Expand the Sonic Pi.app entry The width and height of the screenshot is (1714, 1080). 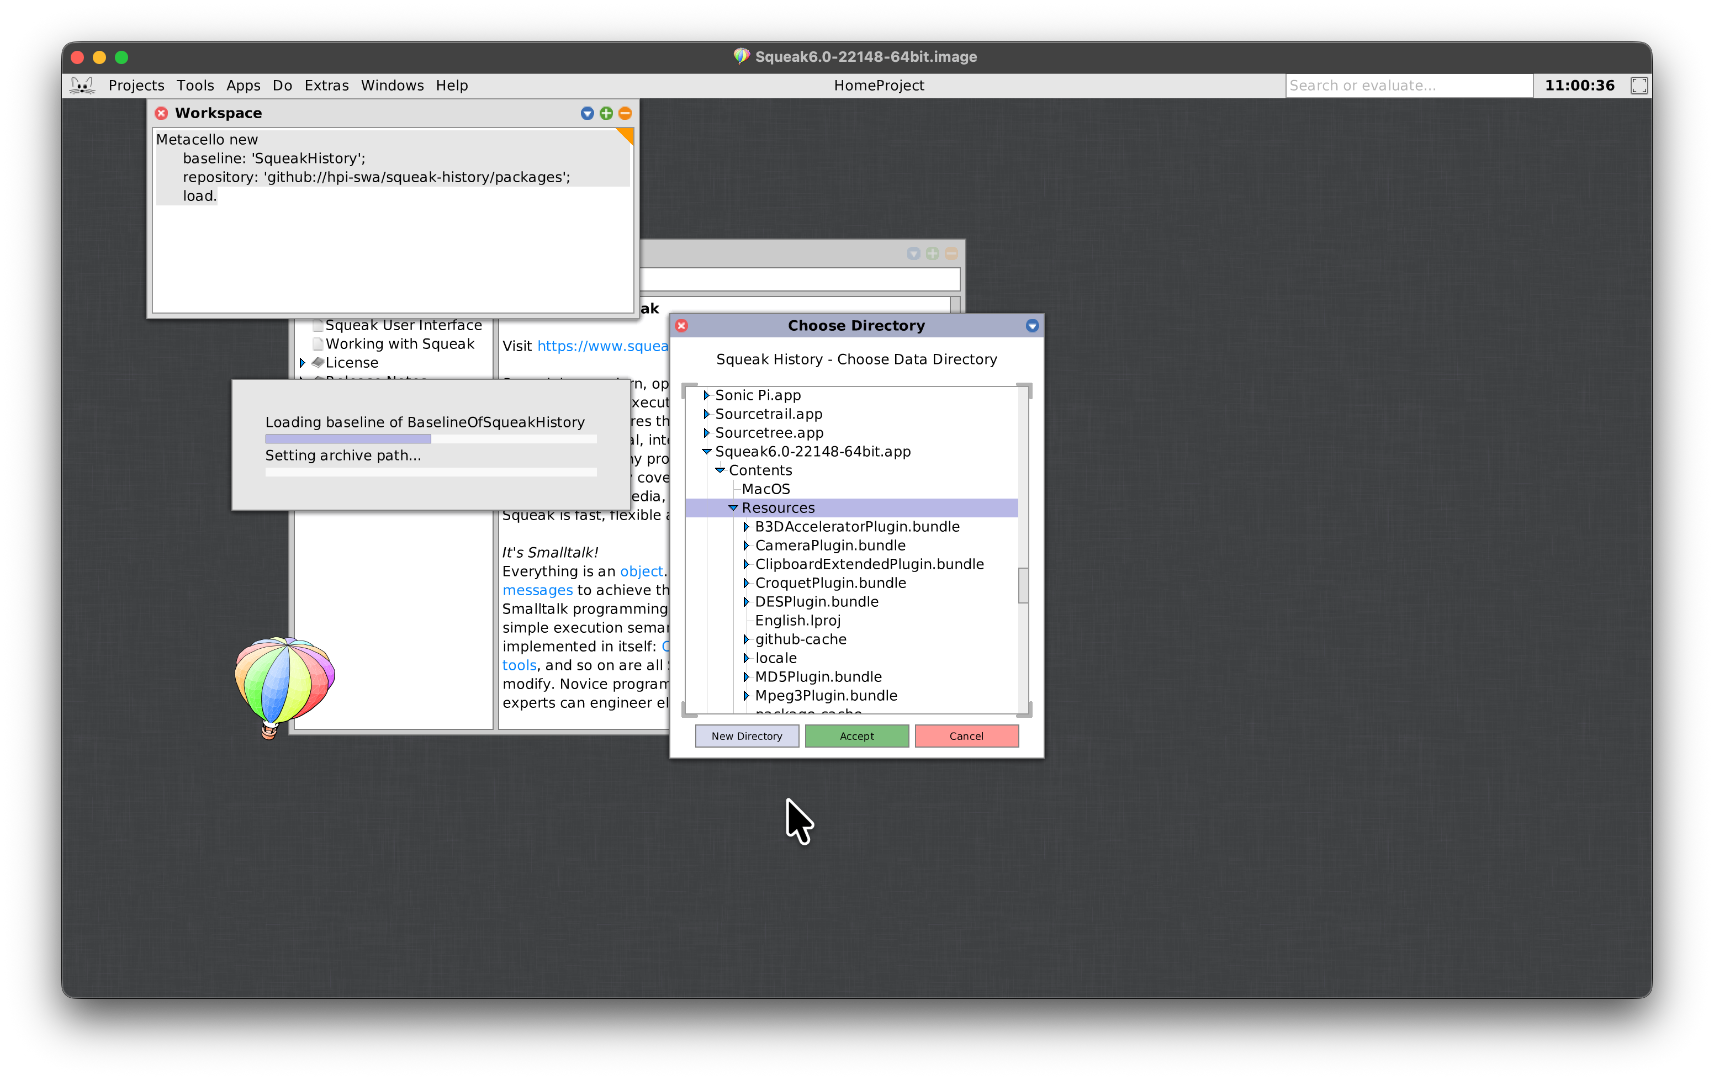[706, 396]
